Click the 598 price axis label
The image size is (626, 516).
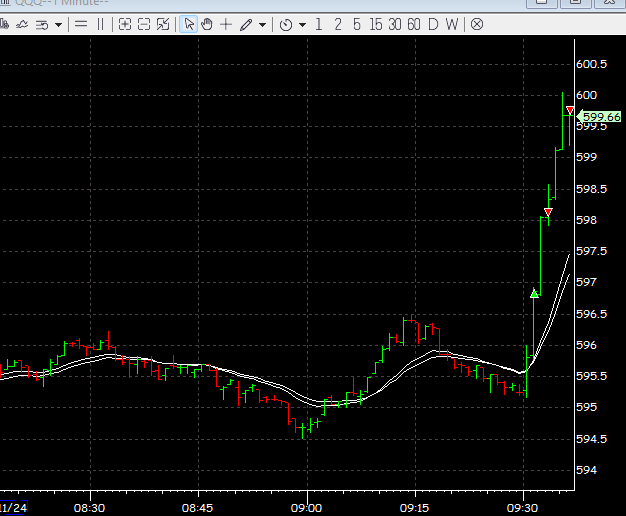tap(586, 220)
